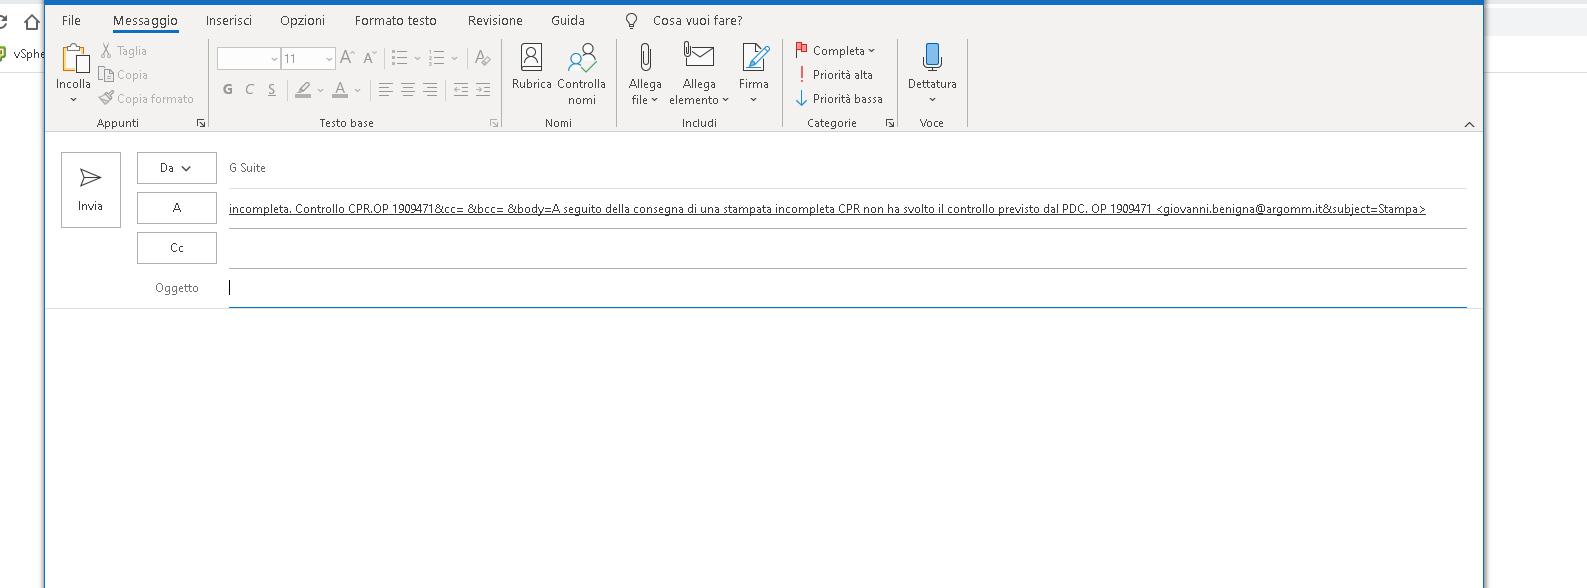Open Revisione tab
1587x588 pixels.
click(495, 20)
